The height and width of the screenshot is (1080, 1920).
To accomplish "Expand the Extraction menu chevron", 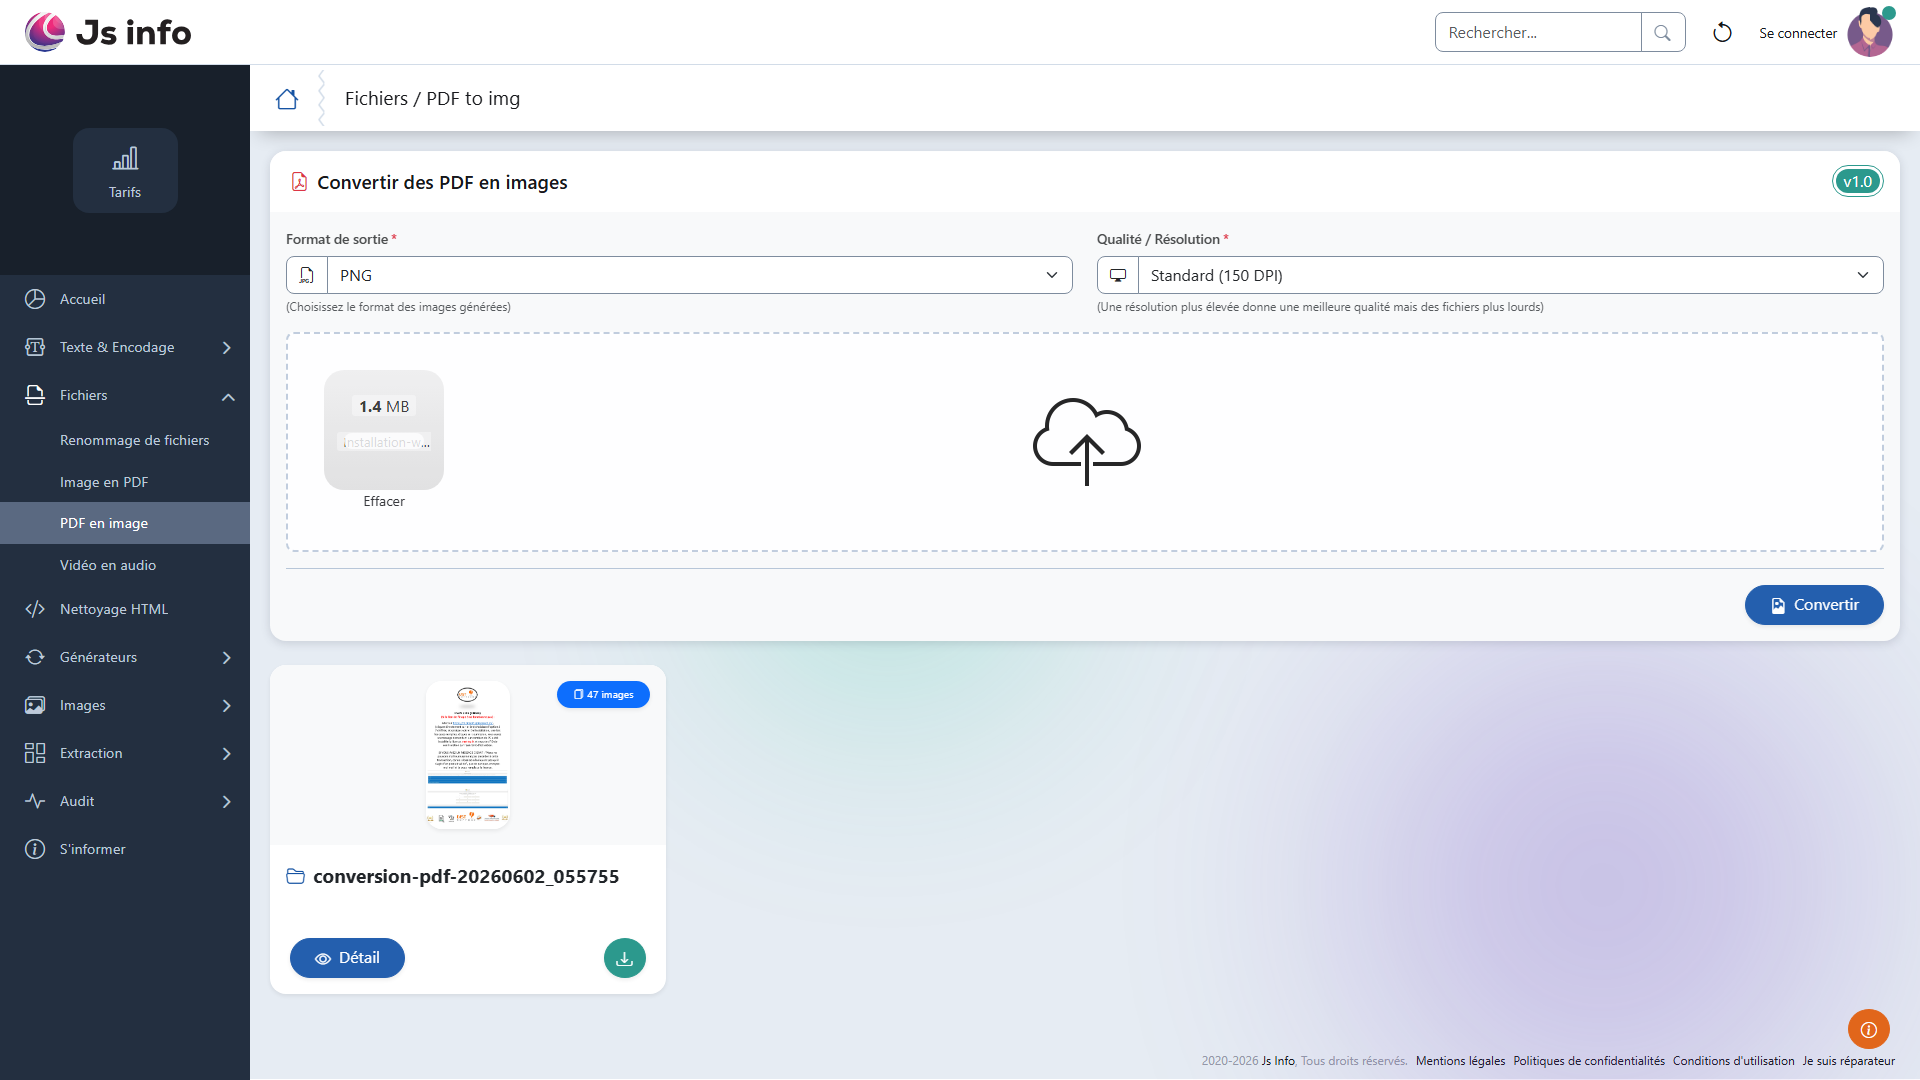I will (227, 754).
